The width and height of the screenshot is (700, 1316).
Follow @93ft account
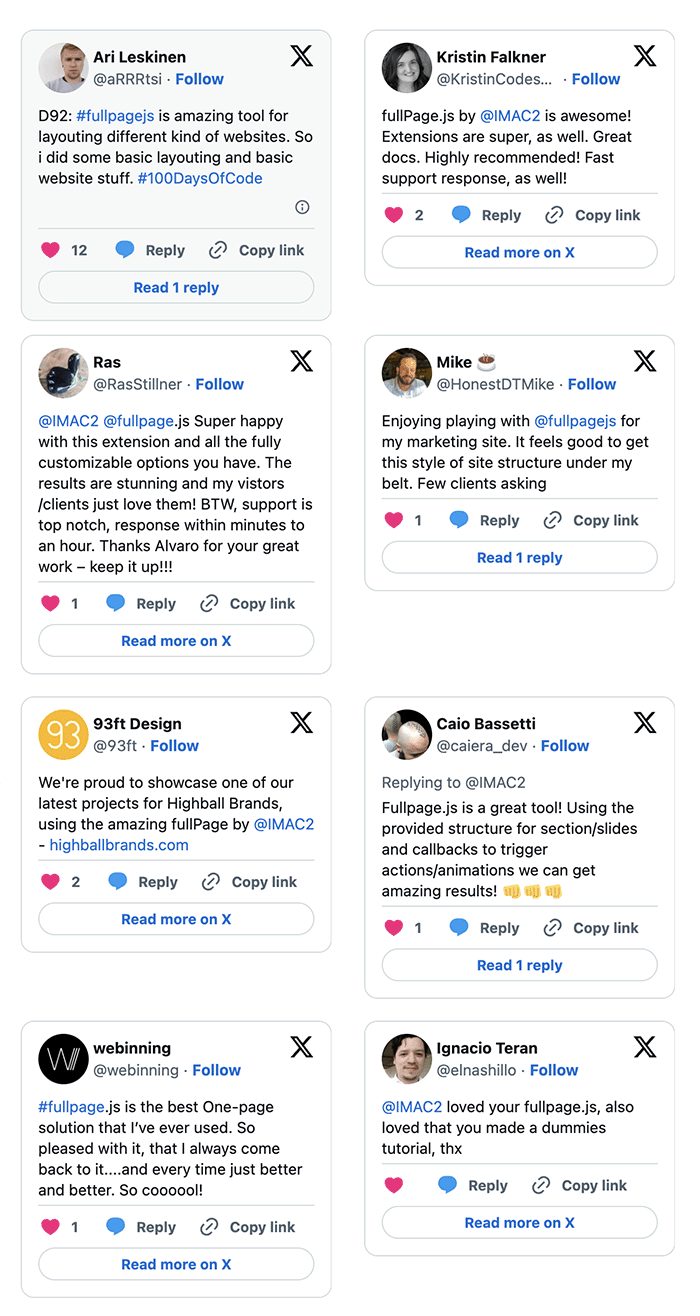[x=175, y=746]
